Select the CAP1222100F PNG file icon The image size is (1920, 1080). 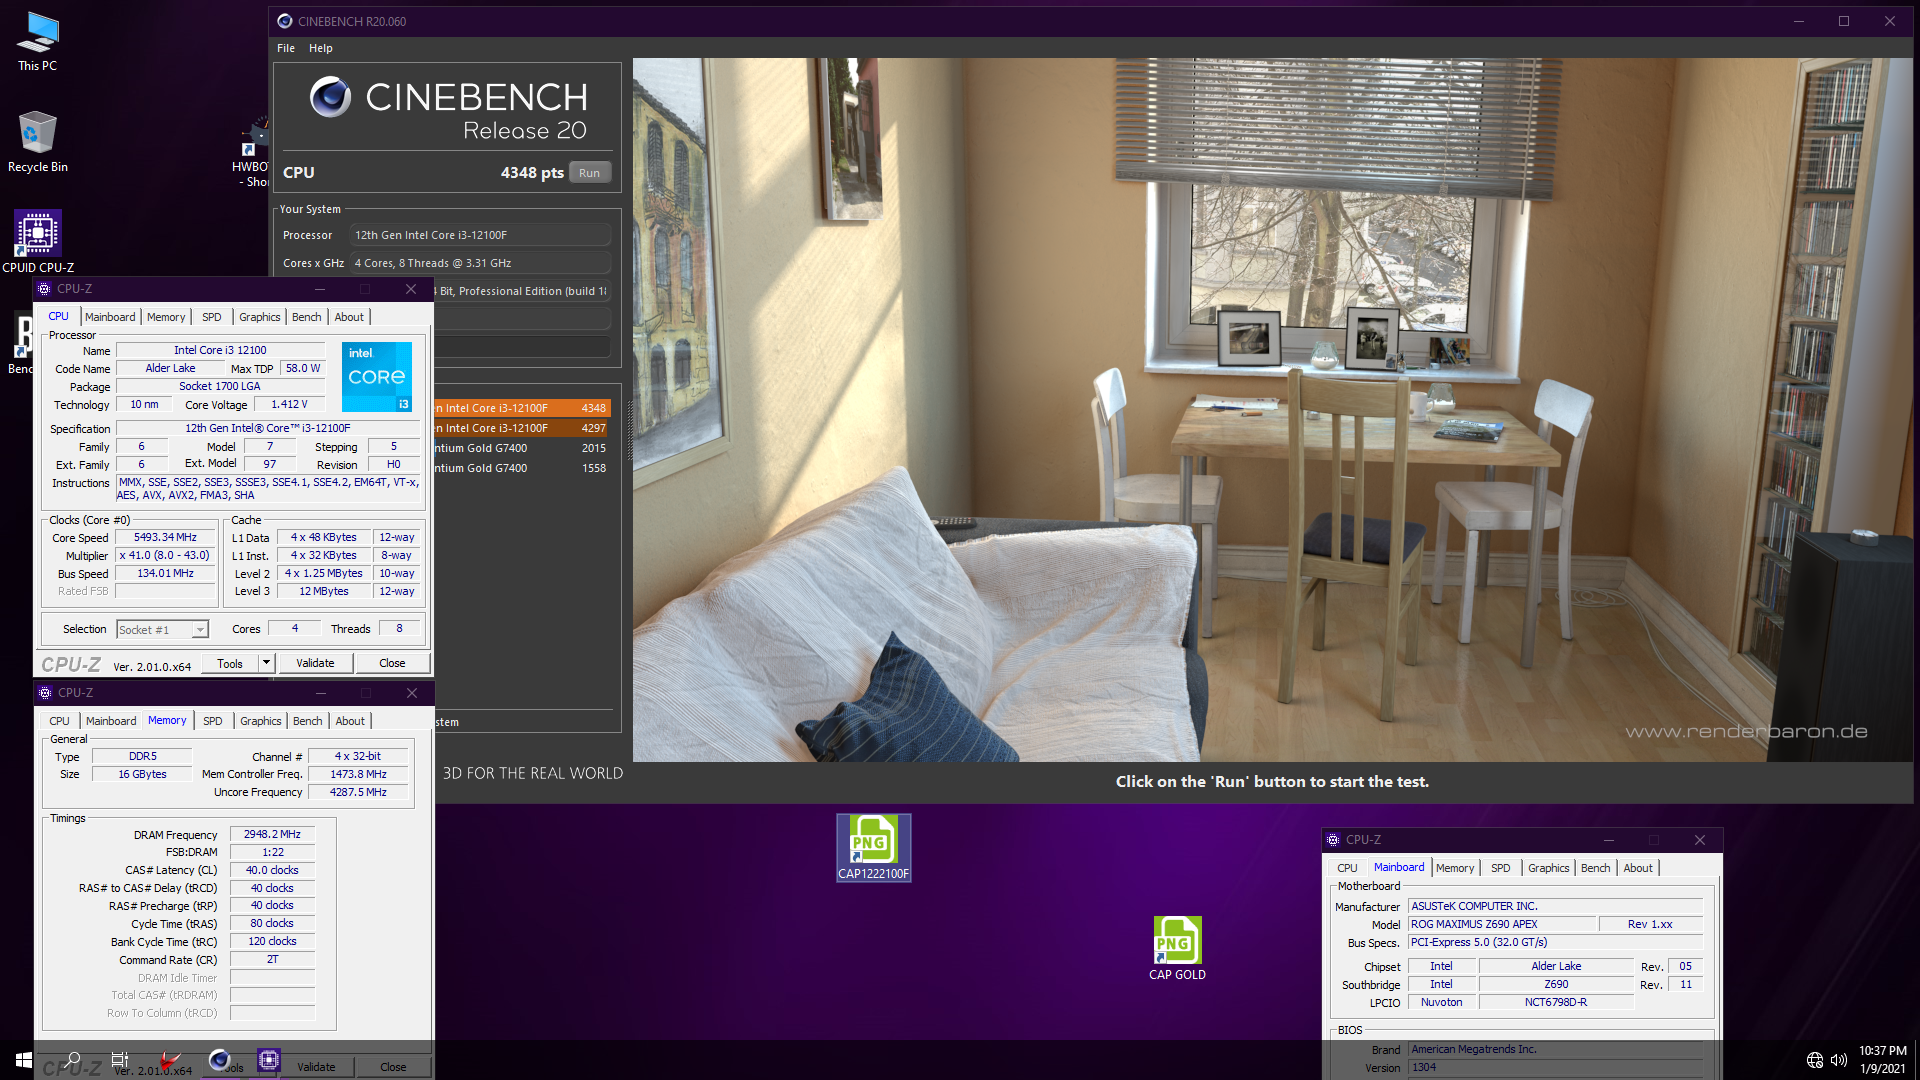coord(873,848)
